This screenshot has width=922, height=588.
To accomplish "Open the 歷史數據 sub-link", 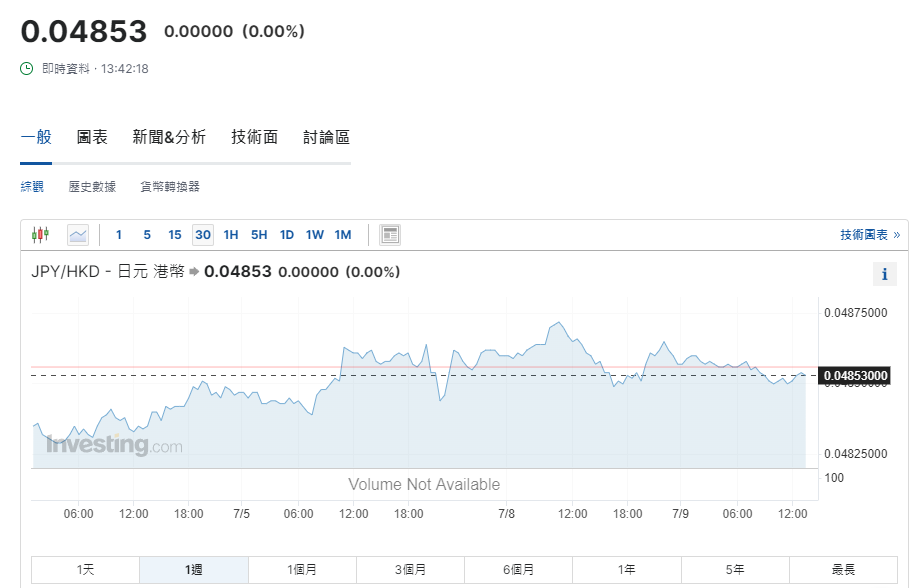I will tap(92, 187).
